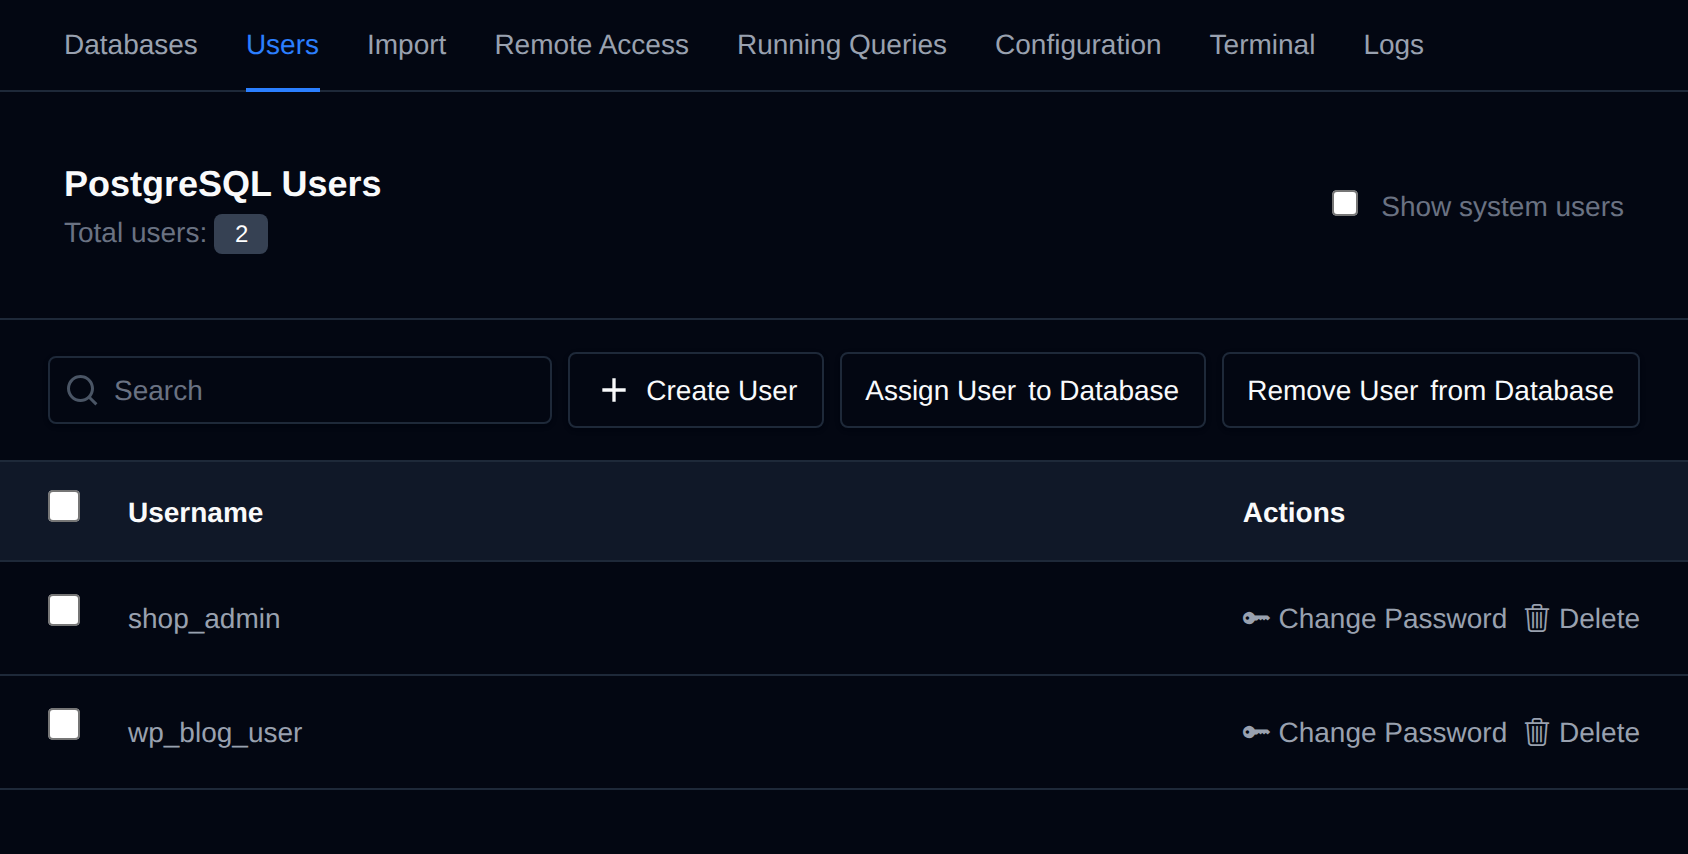1688x854 pixels.
Task: Select the wp_blog_user row checkbox
Action: (64, 724)
